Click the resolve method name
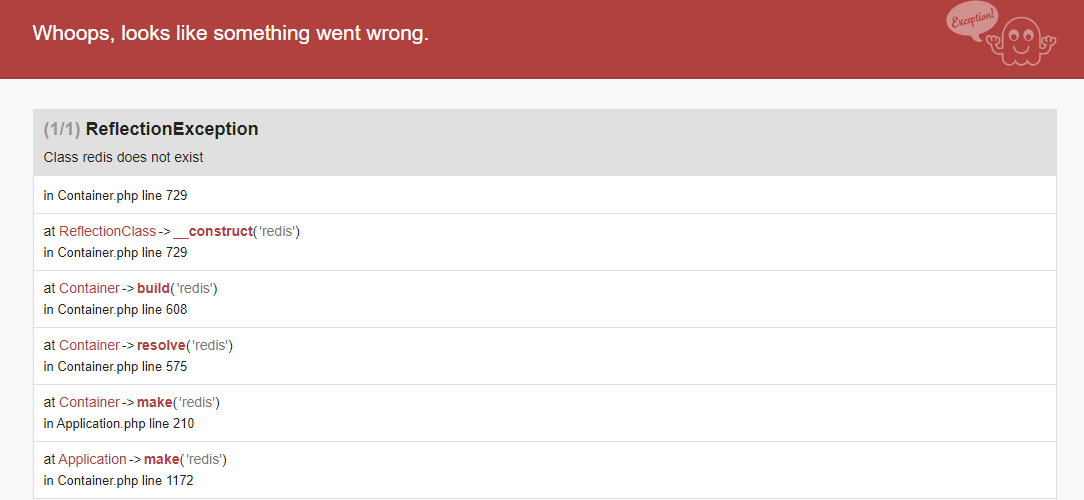The image size is (1084, 500). click(x=161, y=344)
